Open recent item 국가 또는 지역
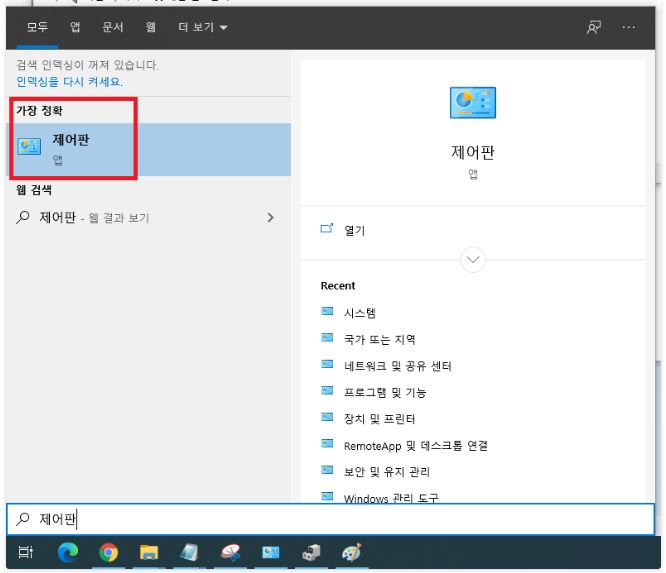The width and height of the screenshot is (666, 573). [380, 339]
